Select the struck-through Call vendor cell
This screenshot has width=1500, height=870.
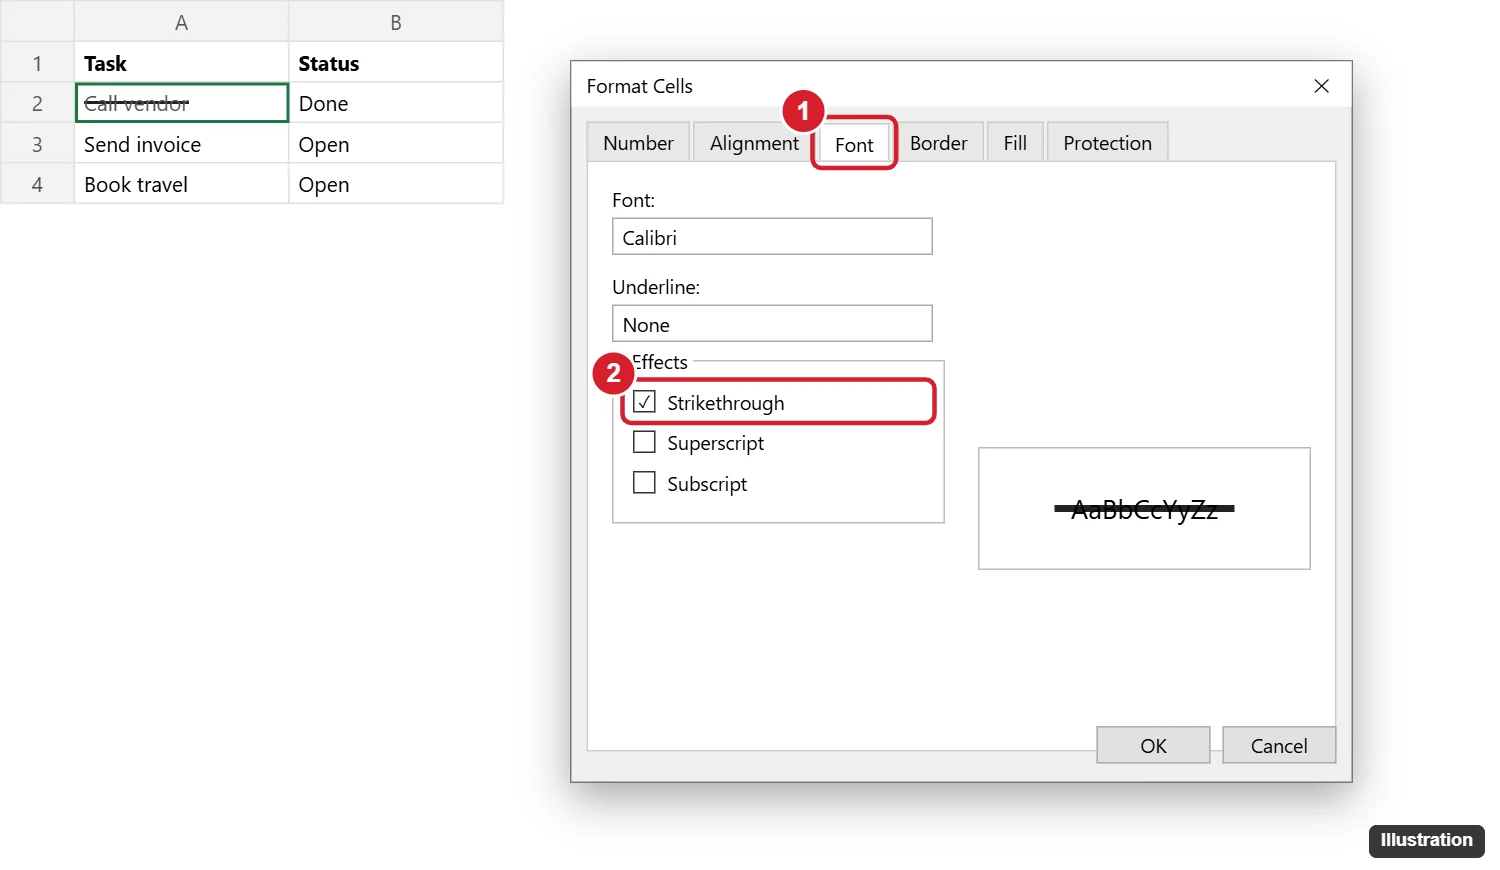click(181, 103)
